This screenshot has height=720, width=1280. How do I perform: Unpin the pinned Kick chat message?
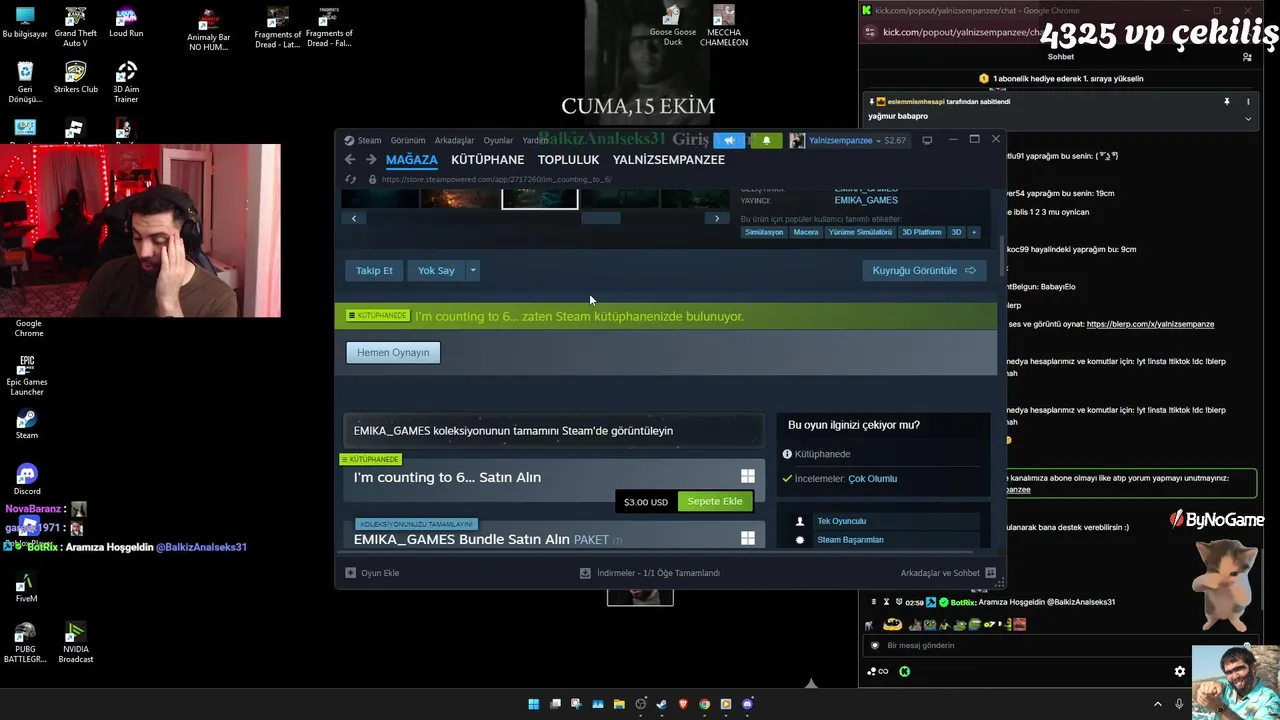(x=1227, y=102)
